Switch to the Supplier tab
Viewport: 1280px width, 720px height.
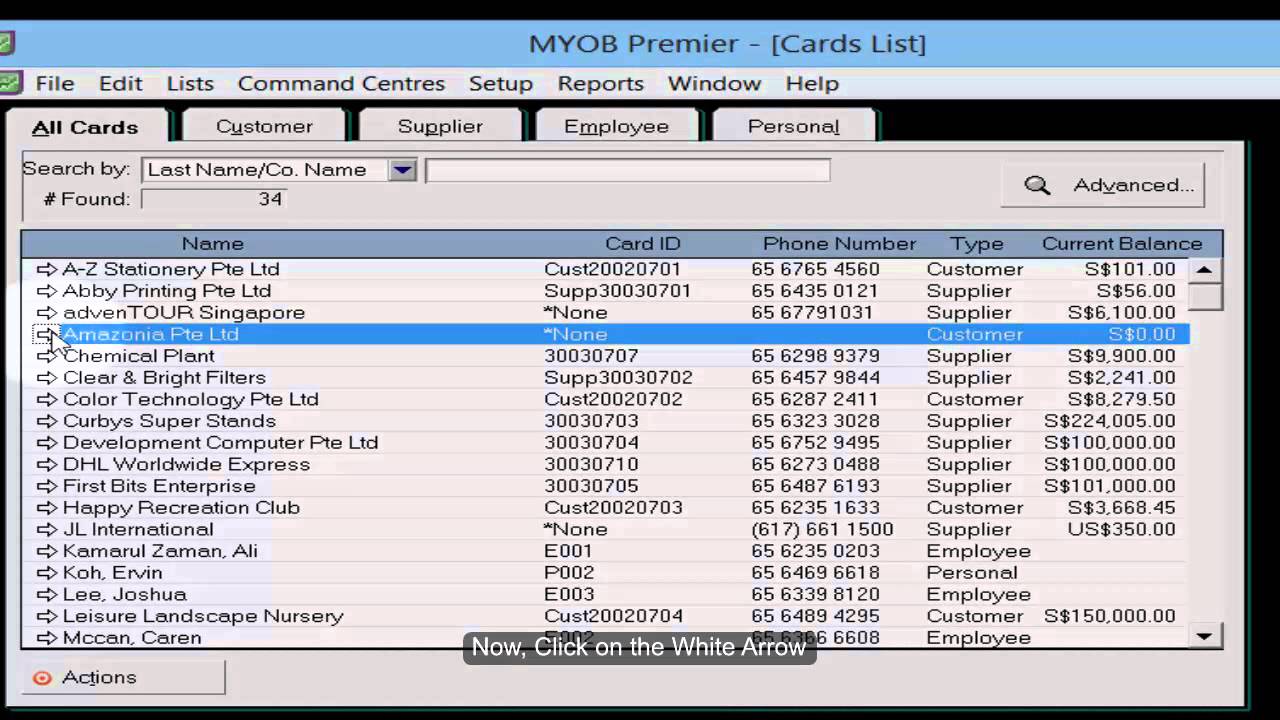click(x=440, y=126)
